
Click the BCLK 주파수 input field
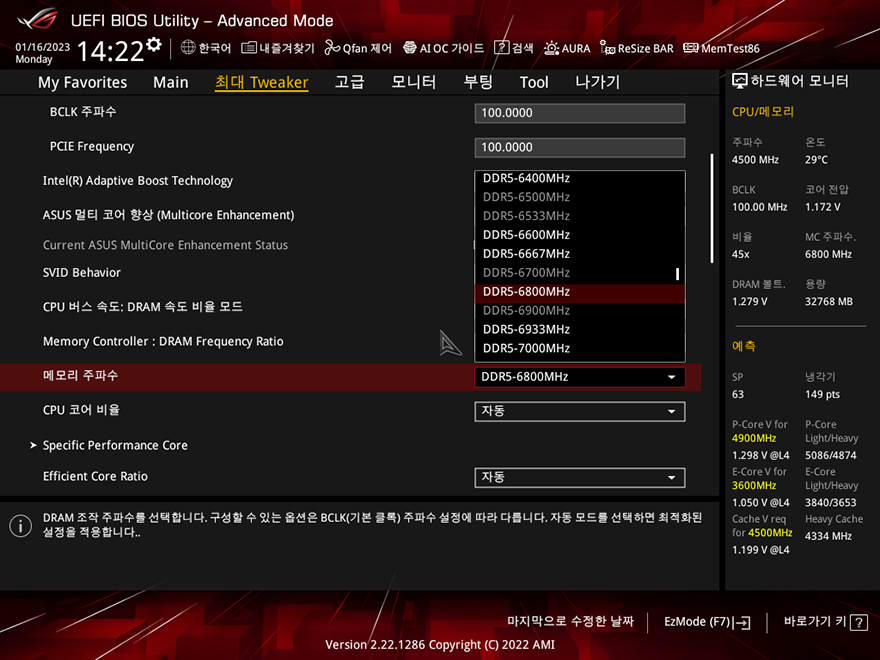click(580, 113)
